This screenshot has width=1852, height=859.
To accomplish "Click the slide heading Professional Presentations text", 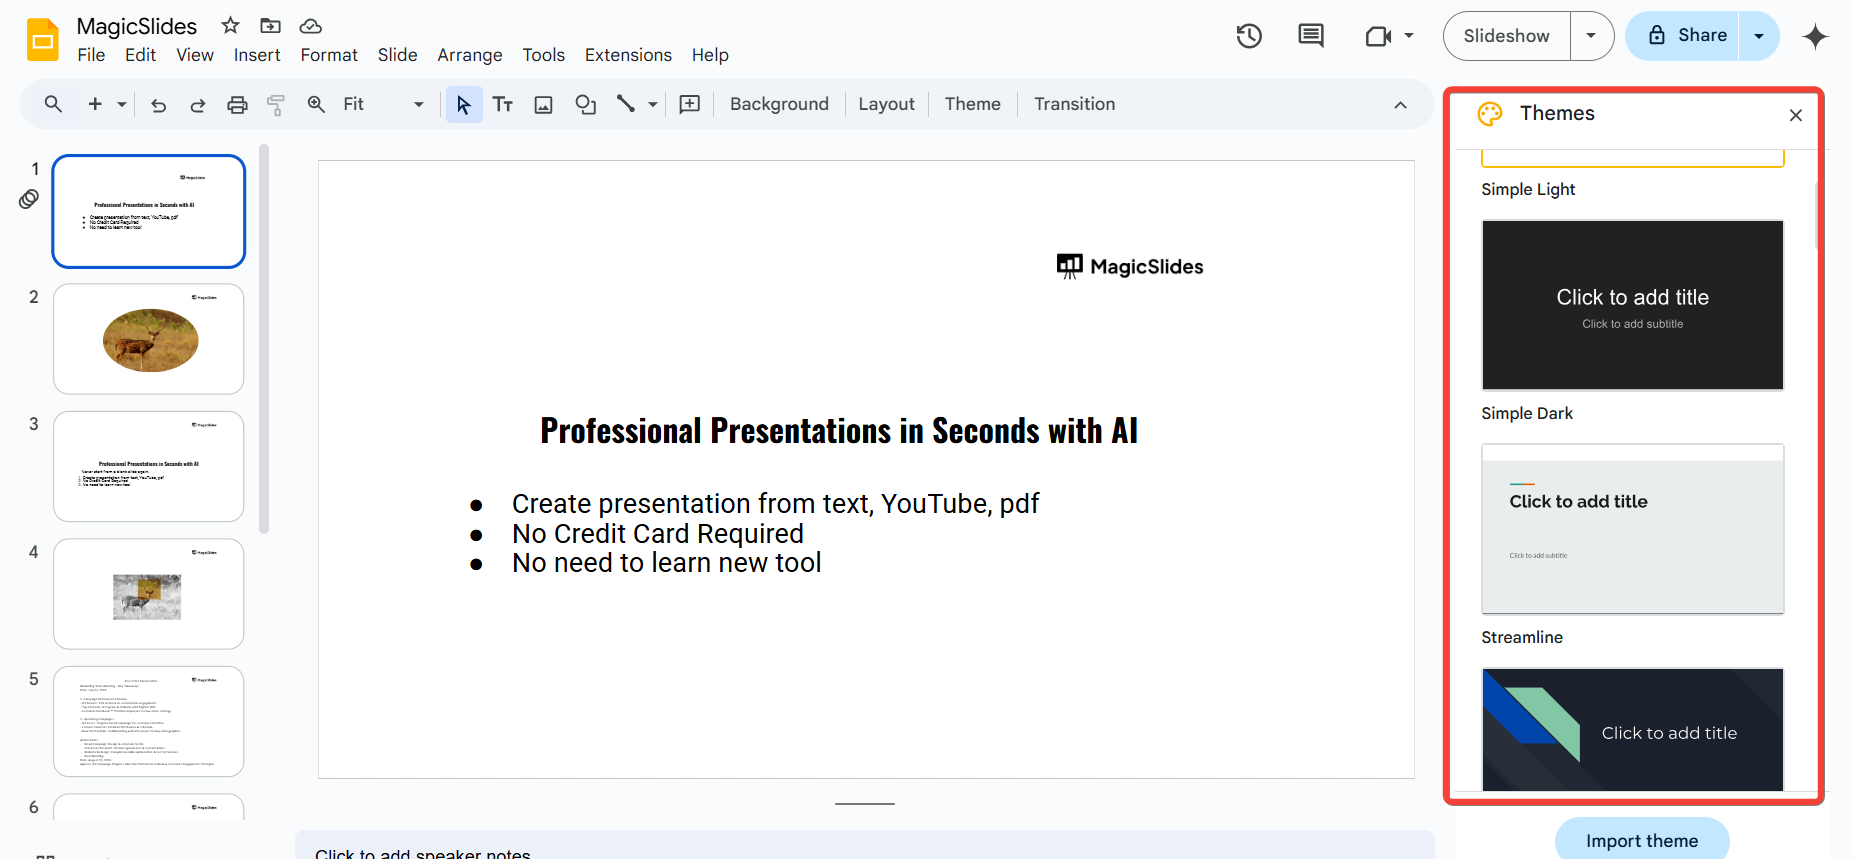I will pyautogui.click(x=839, y=430).
